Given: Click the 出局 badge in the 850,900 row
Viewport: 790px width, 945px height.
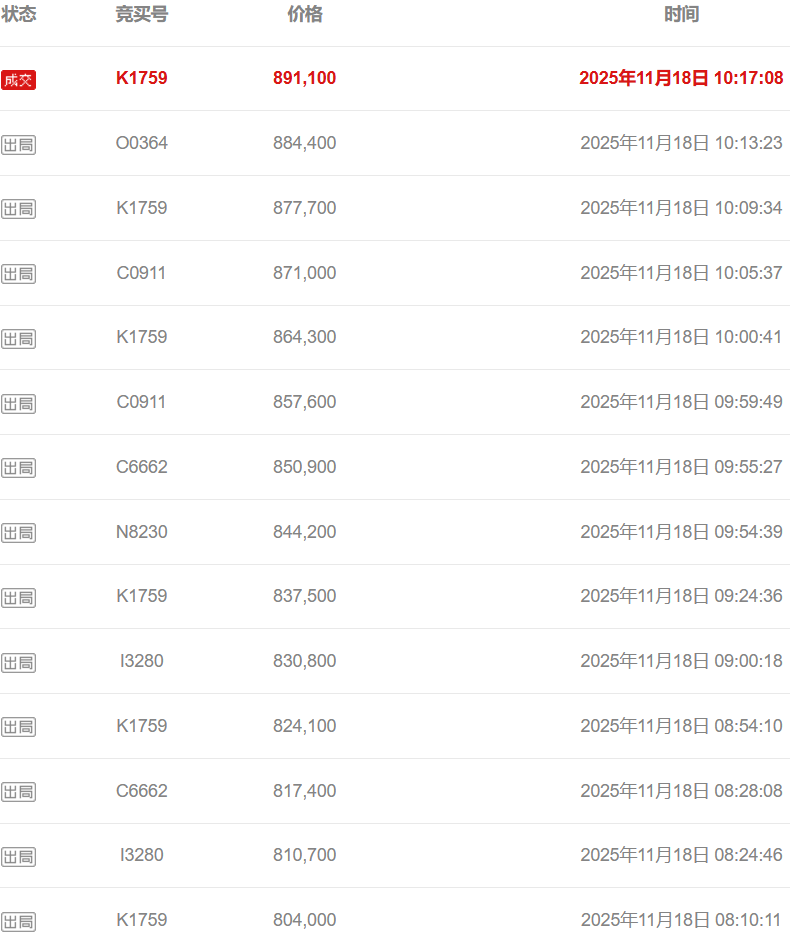Looking at the screenshot, I should (18, 468).
